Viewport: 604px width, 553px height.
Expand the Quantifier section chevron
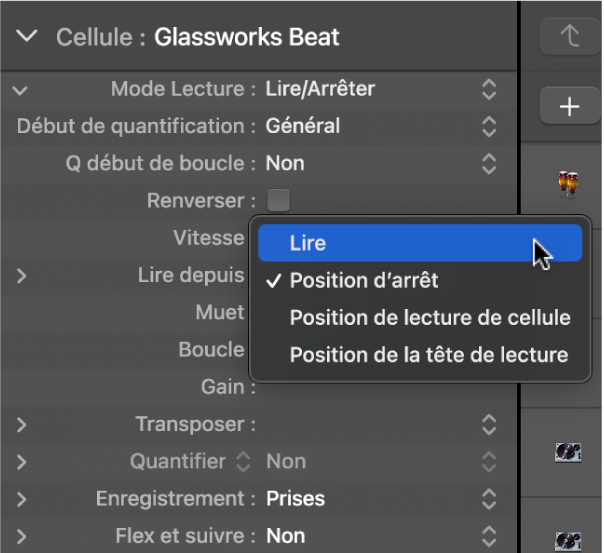click(22, 462)
